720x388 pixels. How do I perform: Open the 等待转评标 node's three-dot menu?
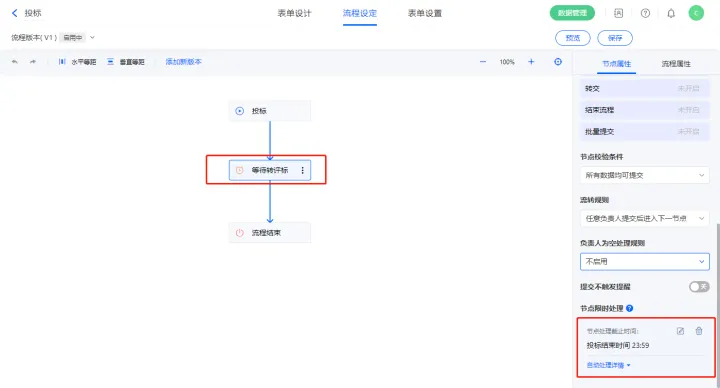(x=302, y=170)
